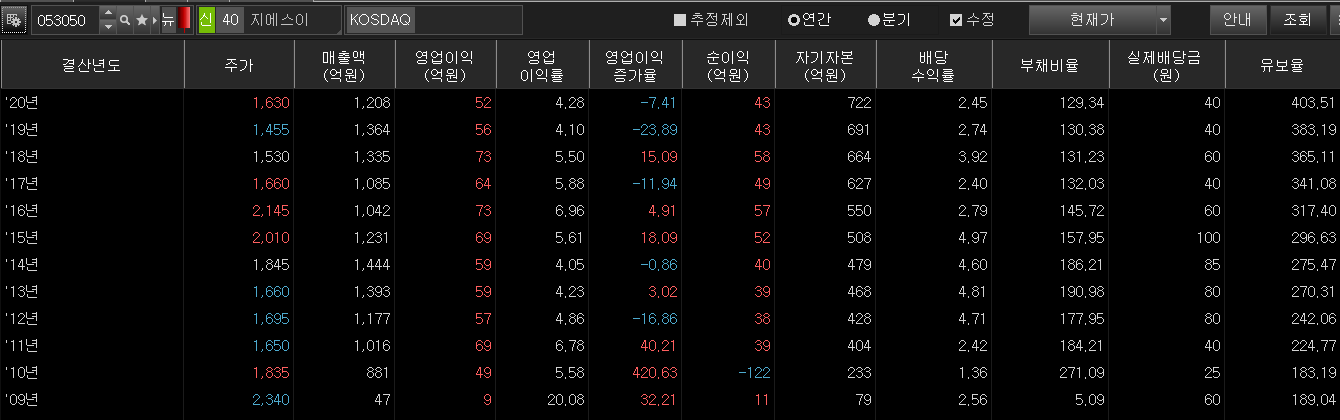Click the red candlestick chart icon
The image size is (1340, 420).
click(x=184, y=20)
